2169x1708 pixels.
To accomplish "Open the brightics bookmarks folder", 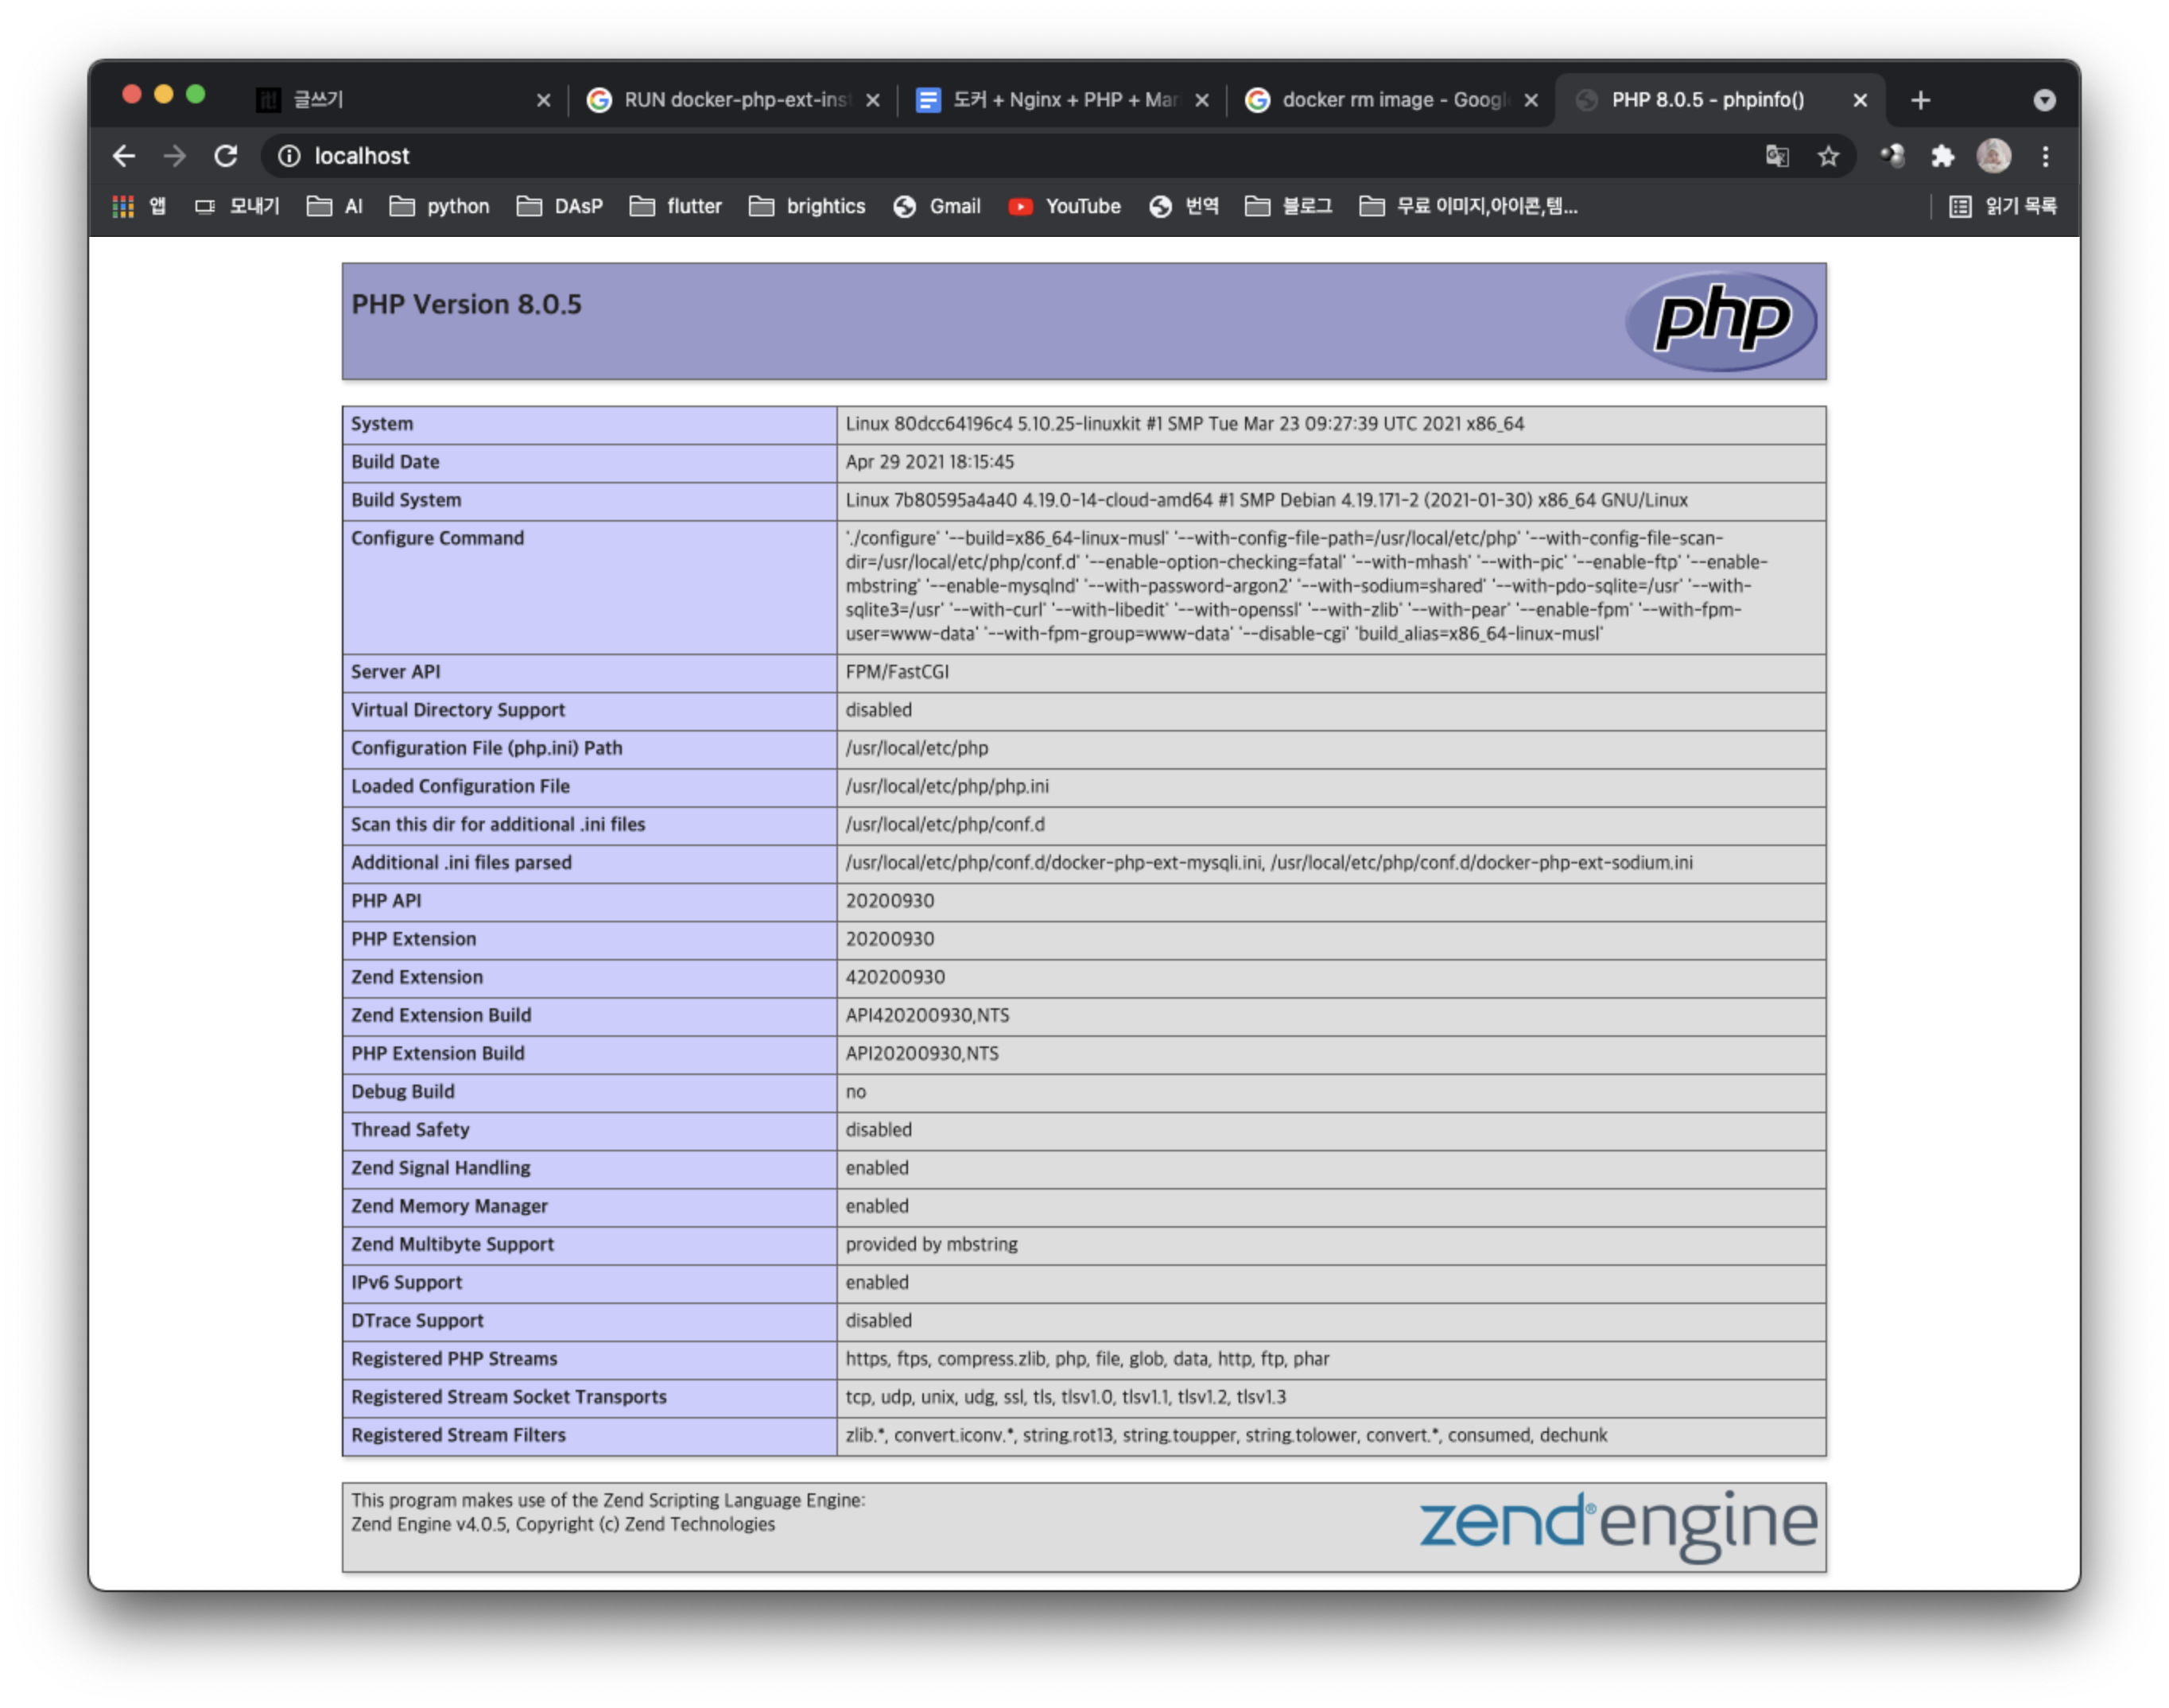I will pos(807,206).
